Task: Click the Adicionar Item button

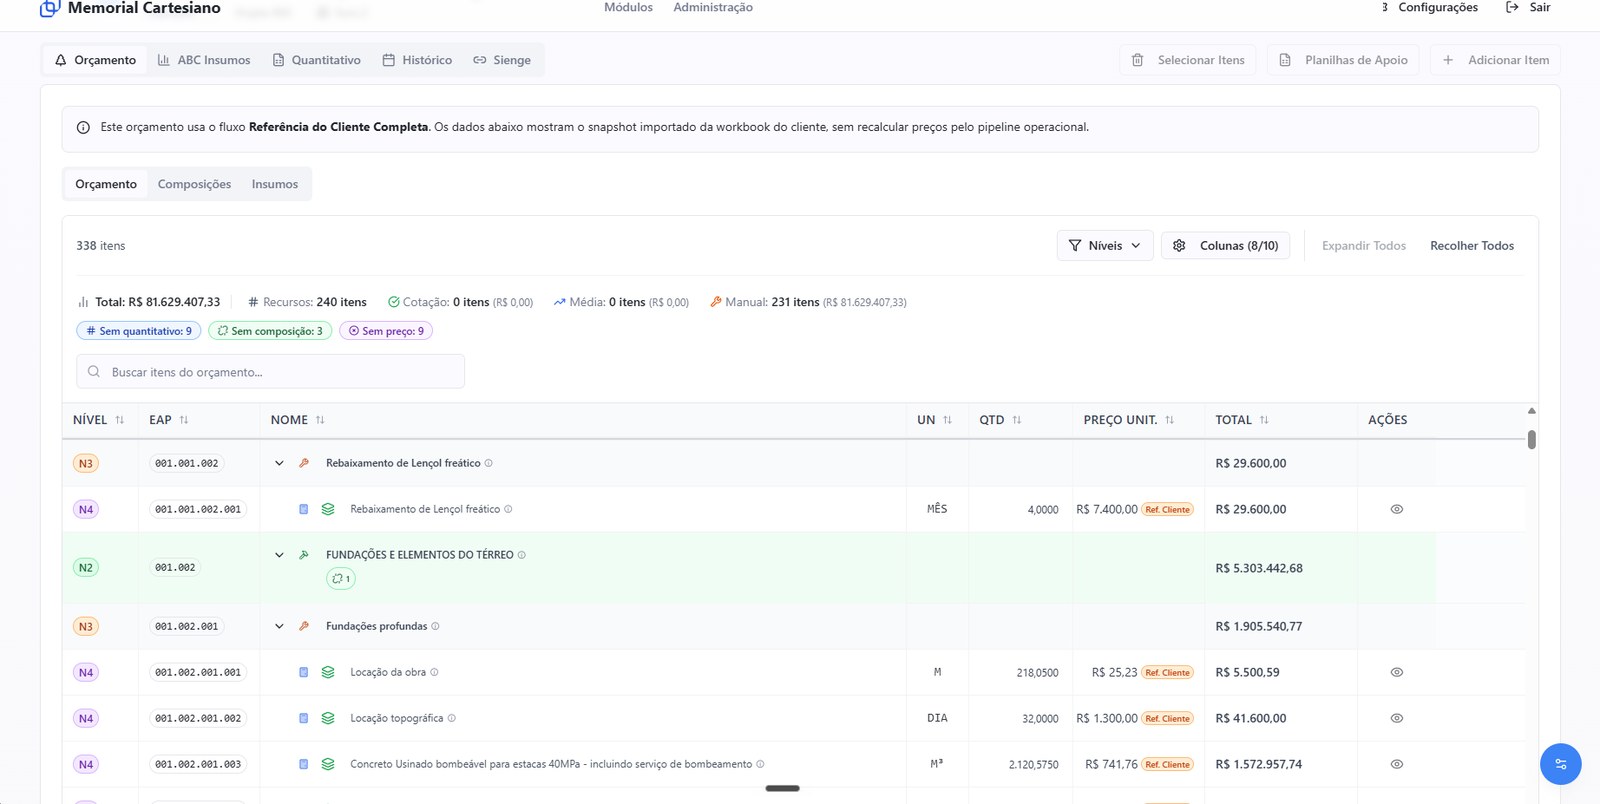Action: pos(1495,60)
